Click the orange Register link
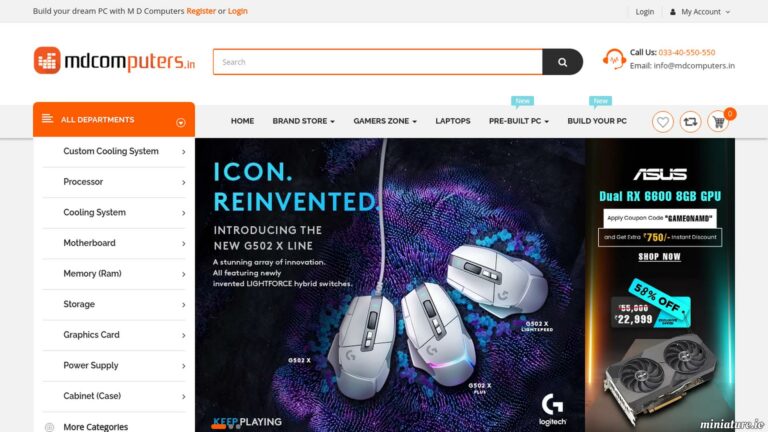The height and width of the screenshot is (432, 768). [x=201, y=11]
